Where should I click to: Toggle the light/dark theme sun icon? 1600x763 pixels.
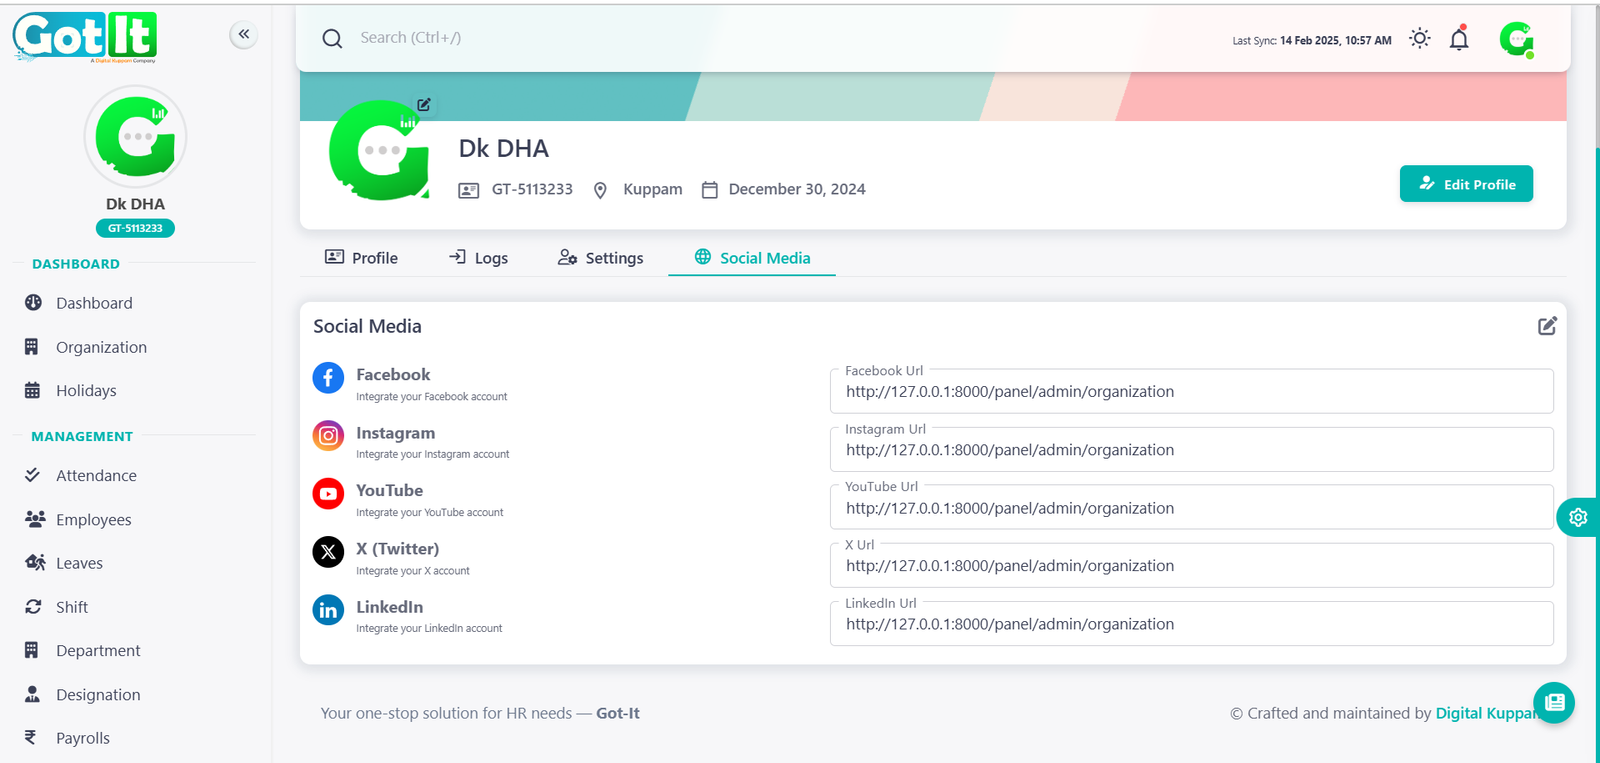[x=1419, y=39]
